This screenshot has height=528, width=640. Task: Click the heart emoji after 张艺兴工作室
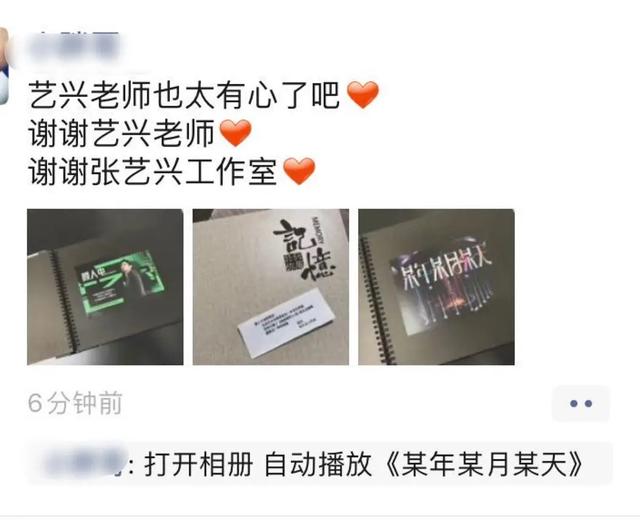point(299,171)
